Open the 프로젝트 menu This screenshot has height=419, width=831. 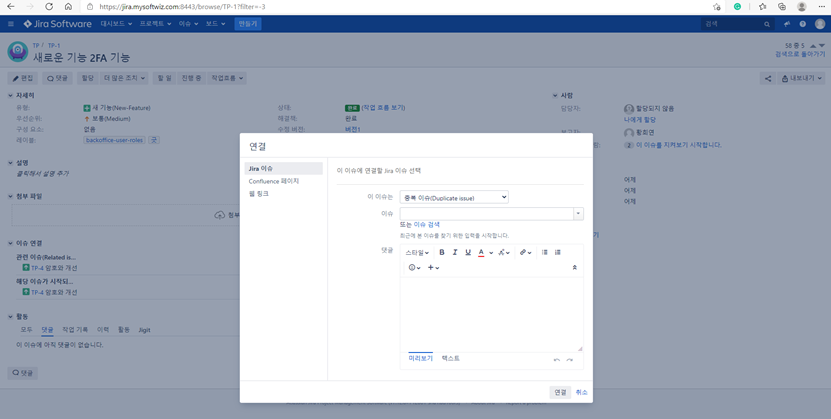click(x=155, y=24)
